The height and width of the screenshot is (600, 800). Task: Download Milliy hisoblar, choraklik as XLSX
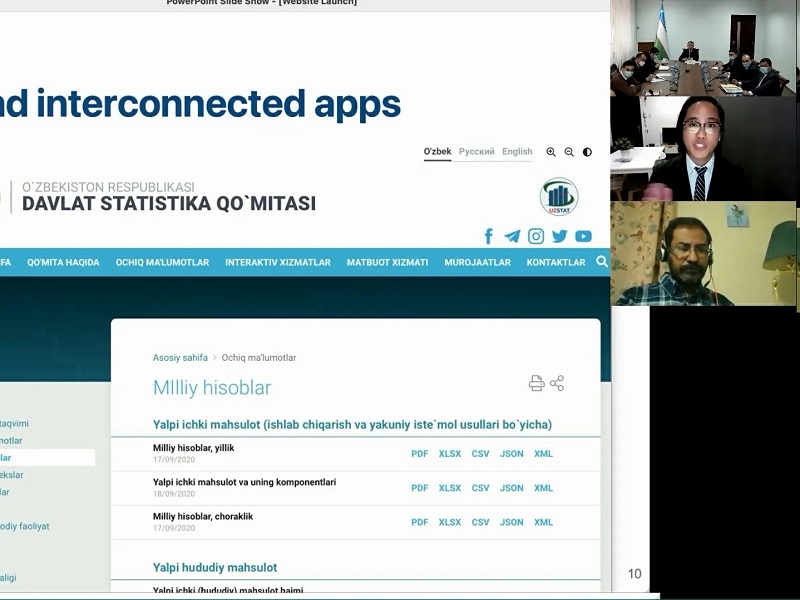[x=450, y=522]
